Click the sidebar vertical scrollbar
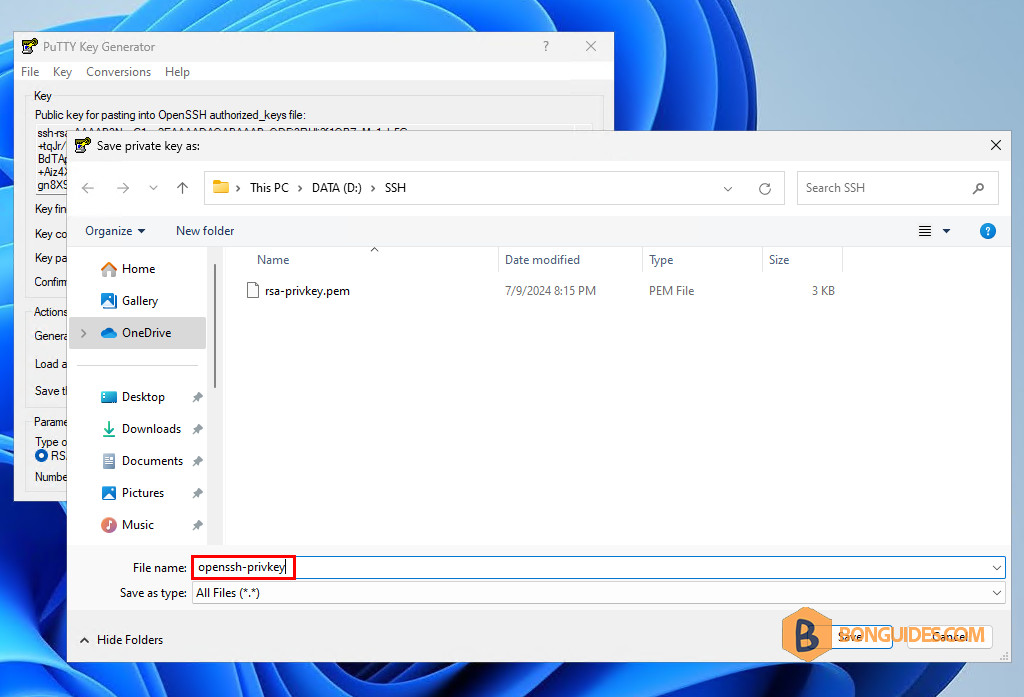This screenshot has width=1024, height=697. point(214,325)
